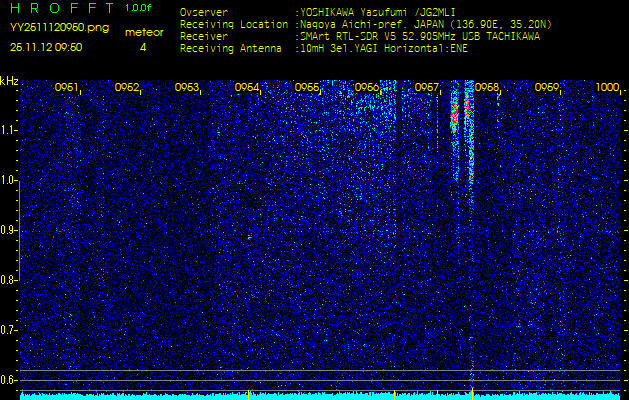Click the 0952 time axis label
The height and width of the screenshot is (400, 629).
coord(127,87)
